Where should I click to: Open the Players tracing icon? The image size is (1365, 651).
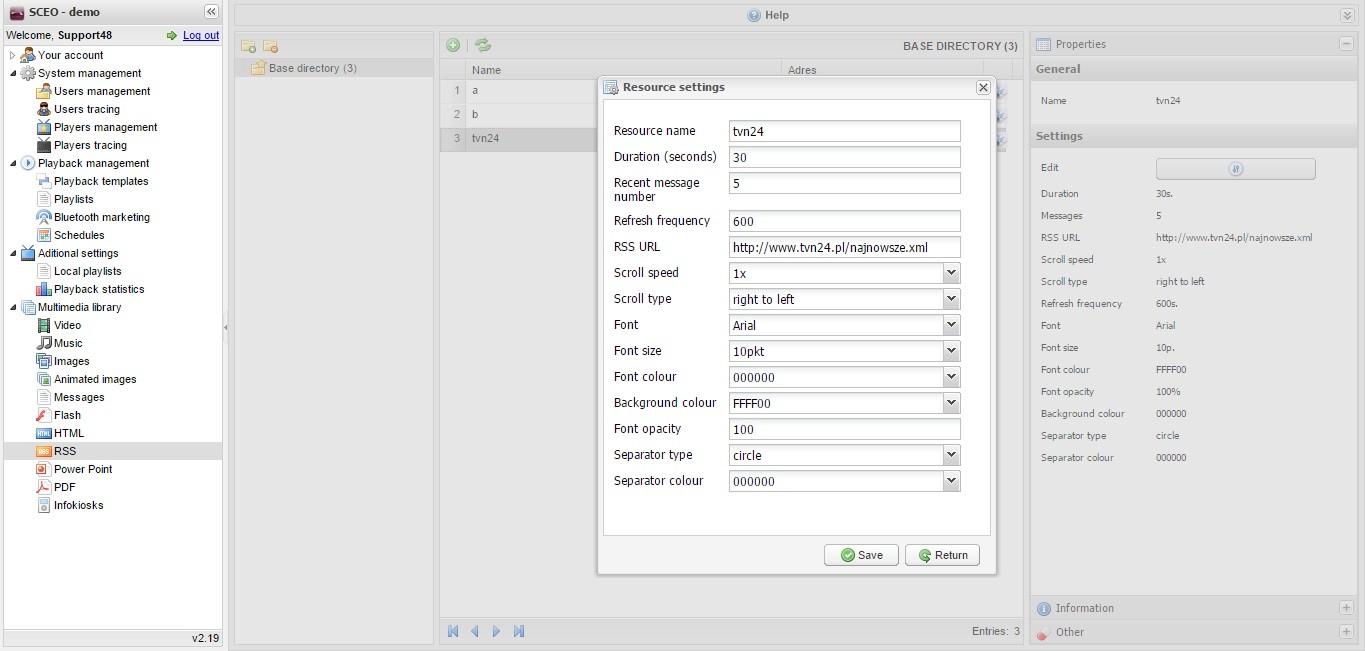(44, 145)
